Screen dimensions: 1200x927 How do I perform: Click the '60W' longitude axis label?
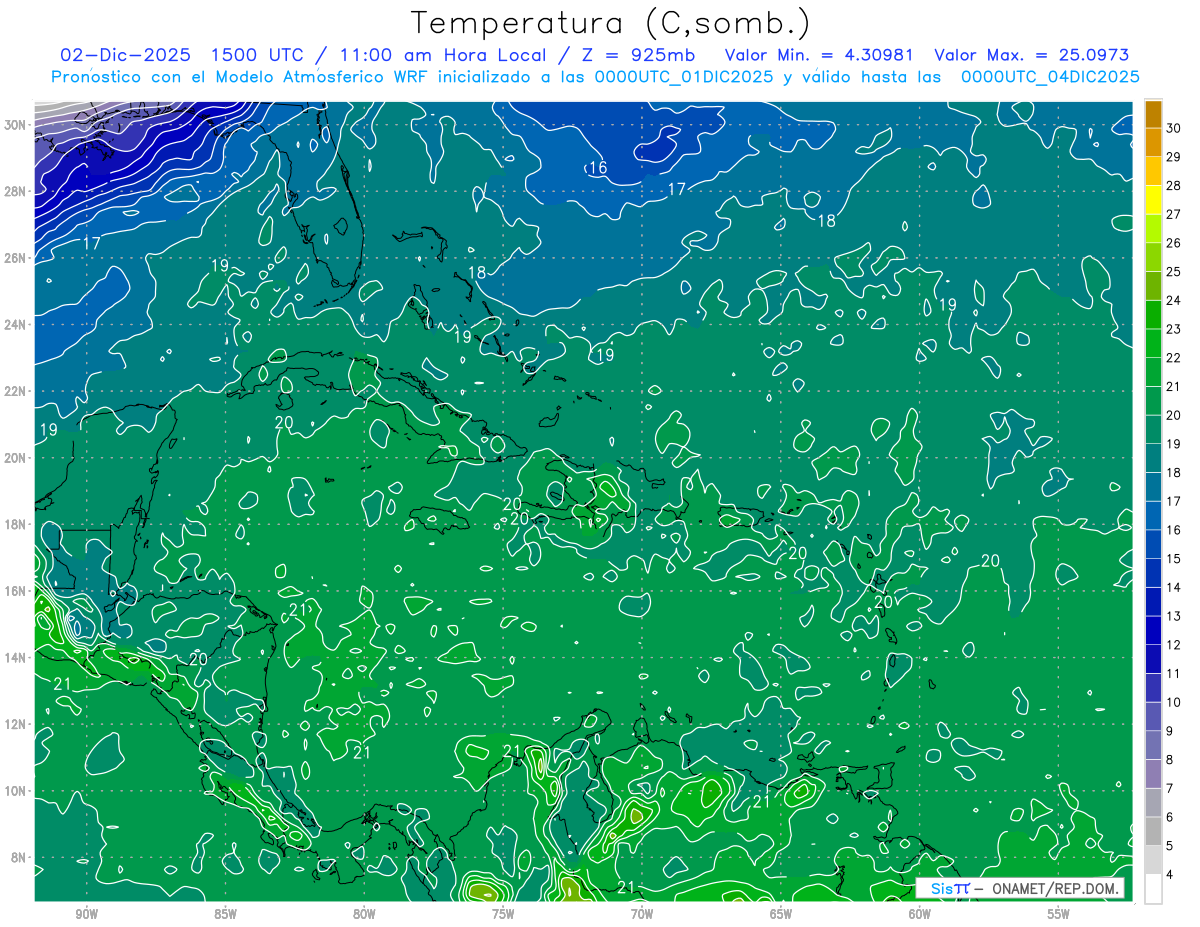click(x=919, y=914)
